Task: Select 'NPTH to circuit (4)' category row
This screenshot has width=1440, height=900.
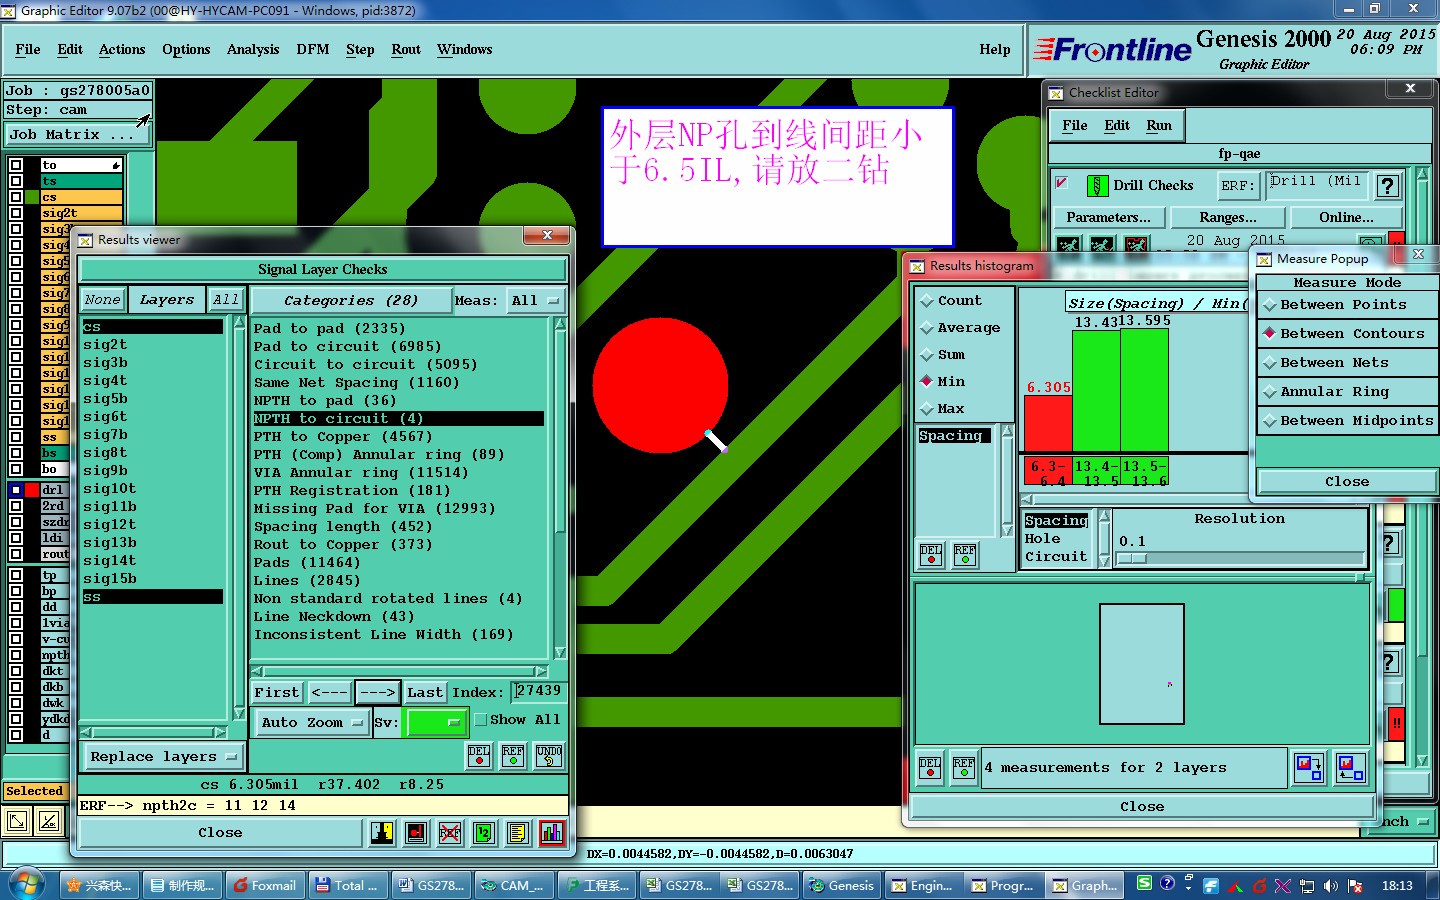Action: point(398,418)
